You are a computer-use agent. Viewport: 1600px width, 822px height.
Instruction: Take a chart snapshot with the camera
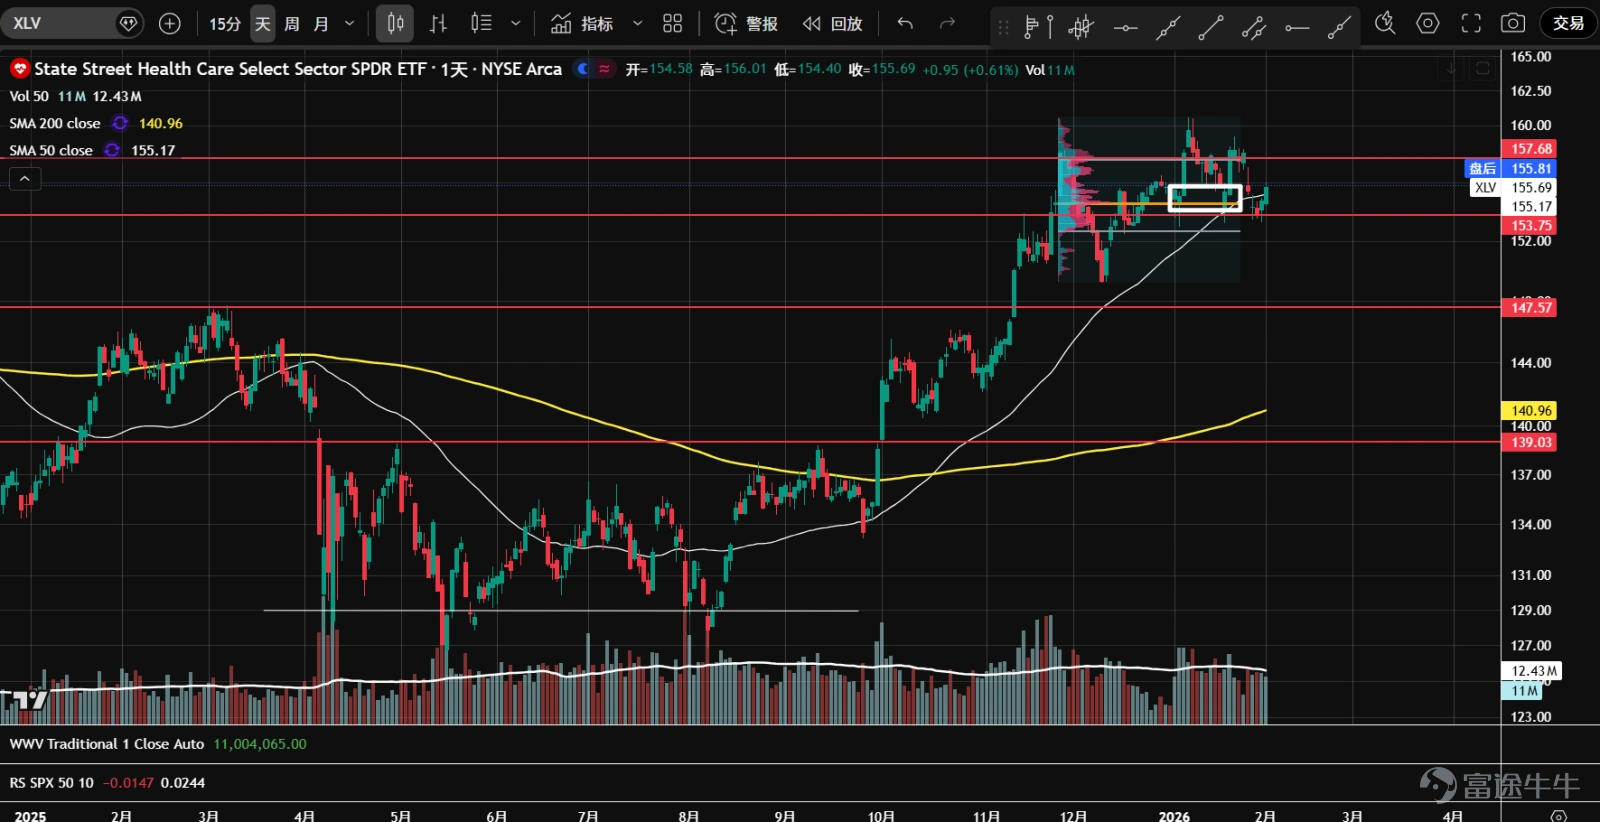pos(1513,23)
